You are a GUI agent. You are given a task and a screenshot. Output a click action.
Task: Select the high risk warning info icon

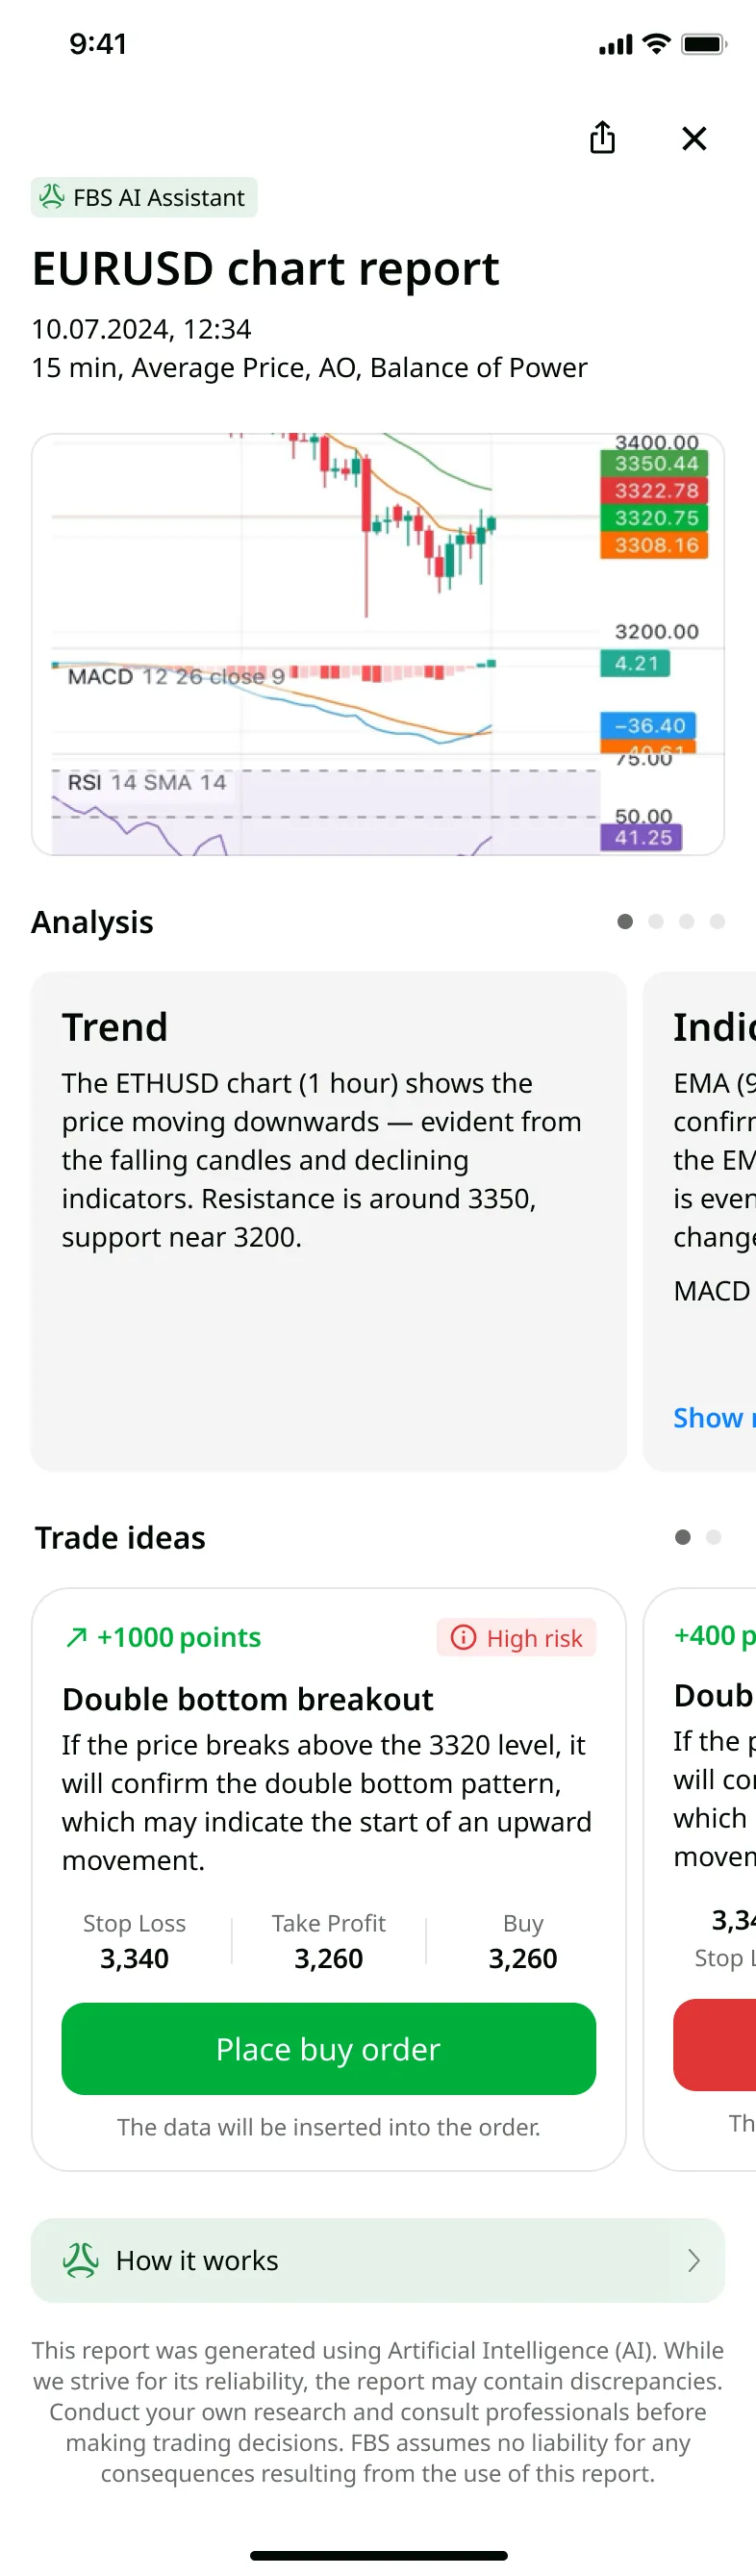click(463, 1638)
